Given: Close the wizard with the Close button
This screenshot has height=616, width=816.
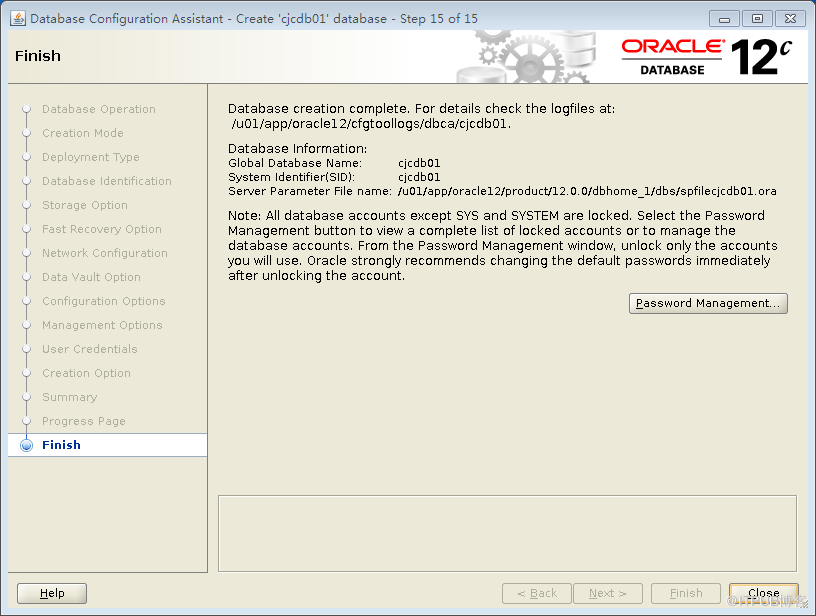Looking at the screenshot, I should coord(763,593).
